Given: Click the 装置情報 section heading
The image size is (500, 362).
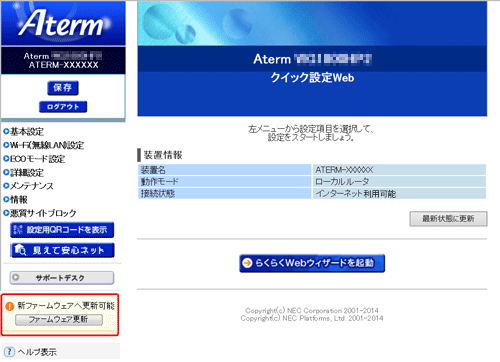Looking at the screenshot, I should coord(163,155).
